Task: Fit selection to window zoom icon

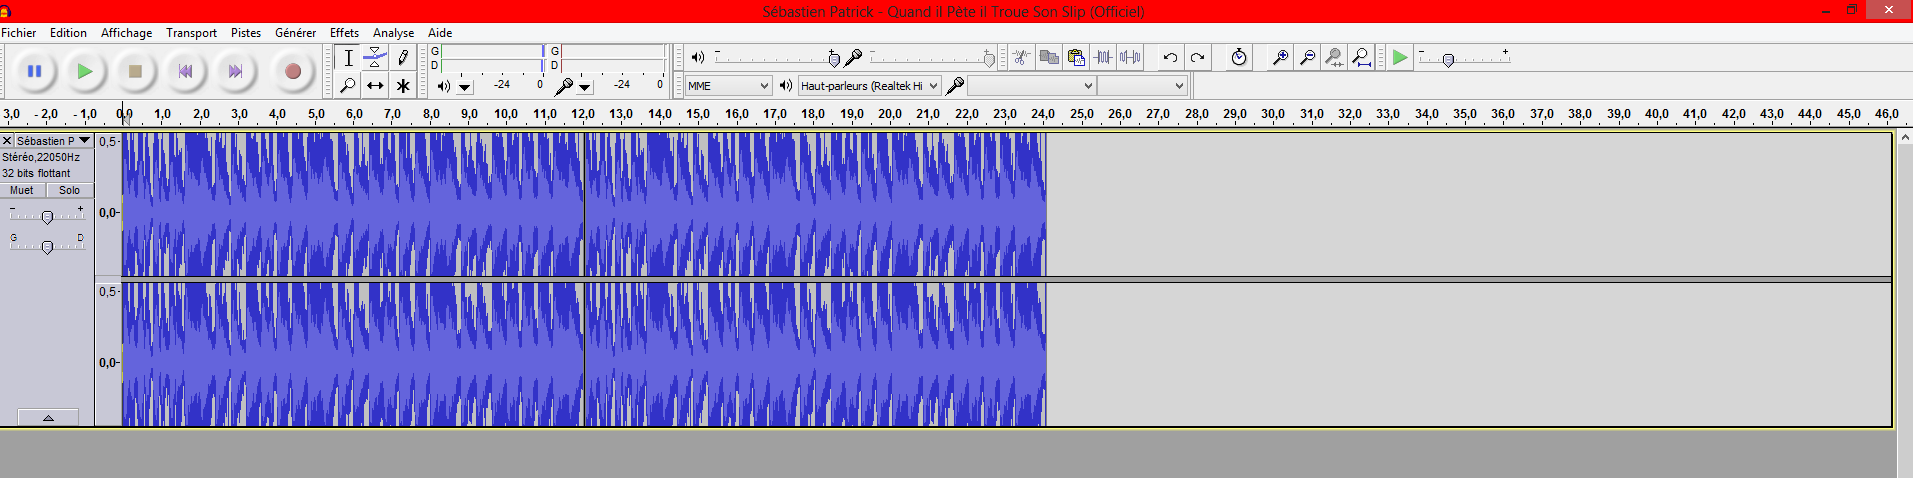Action: pyautogui.click(x=1334, y=57)
